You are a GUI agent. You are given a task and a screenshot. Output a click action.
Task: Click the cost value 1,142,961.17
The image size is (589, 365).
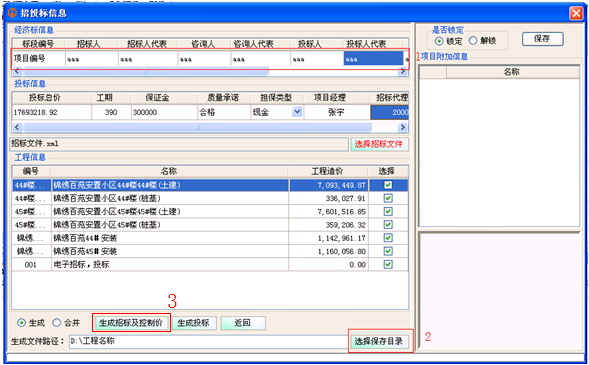click(342, 238)
